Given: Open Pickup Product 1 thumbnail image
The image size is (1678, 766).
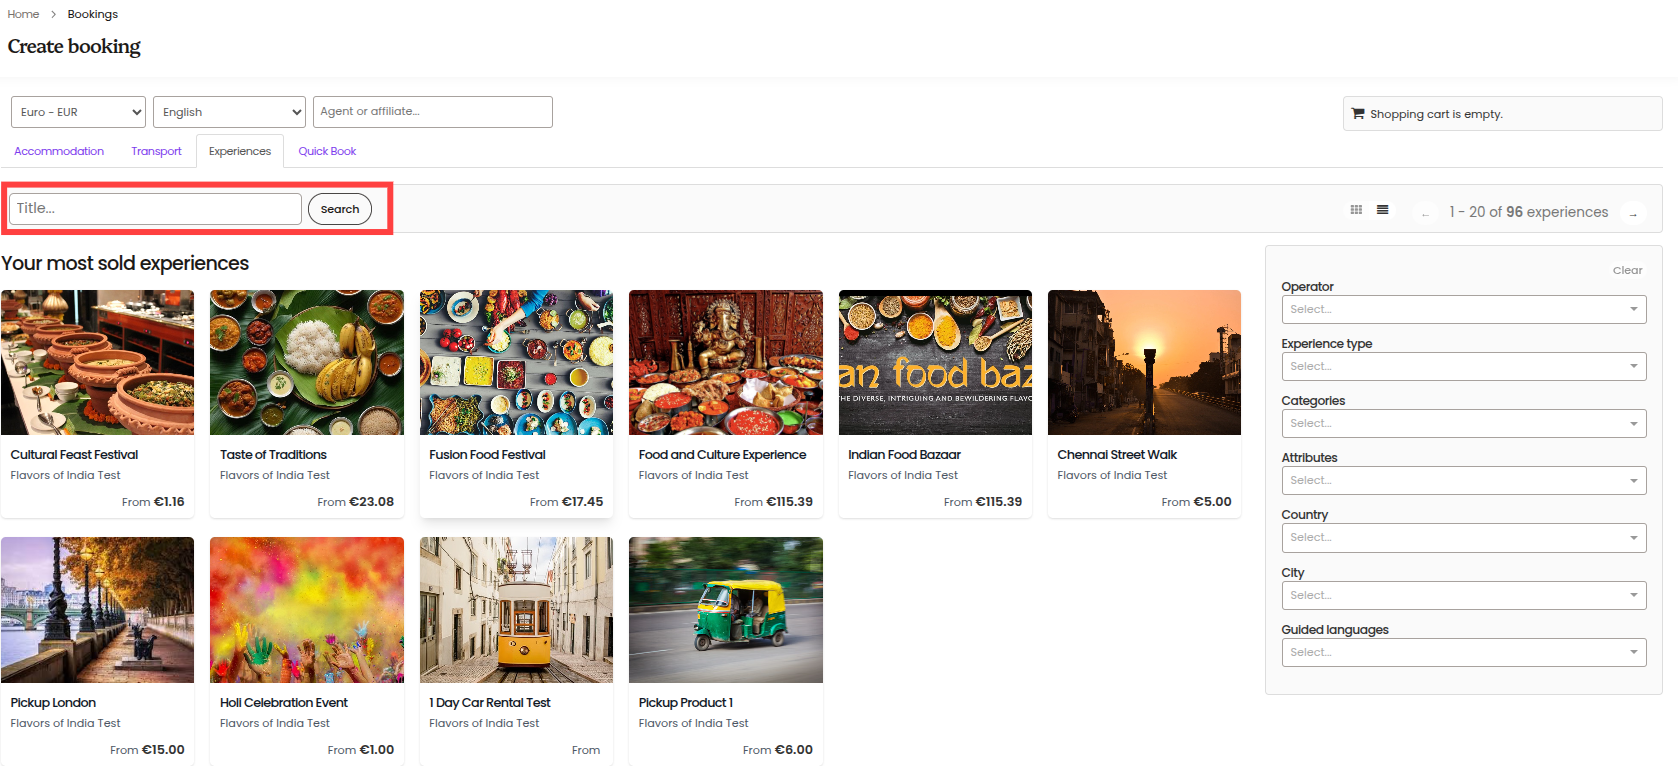Looking at the screenshot, I should coord(726,610).
